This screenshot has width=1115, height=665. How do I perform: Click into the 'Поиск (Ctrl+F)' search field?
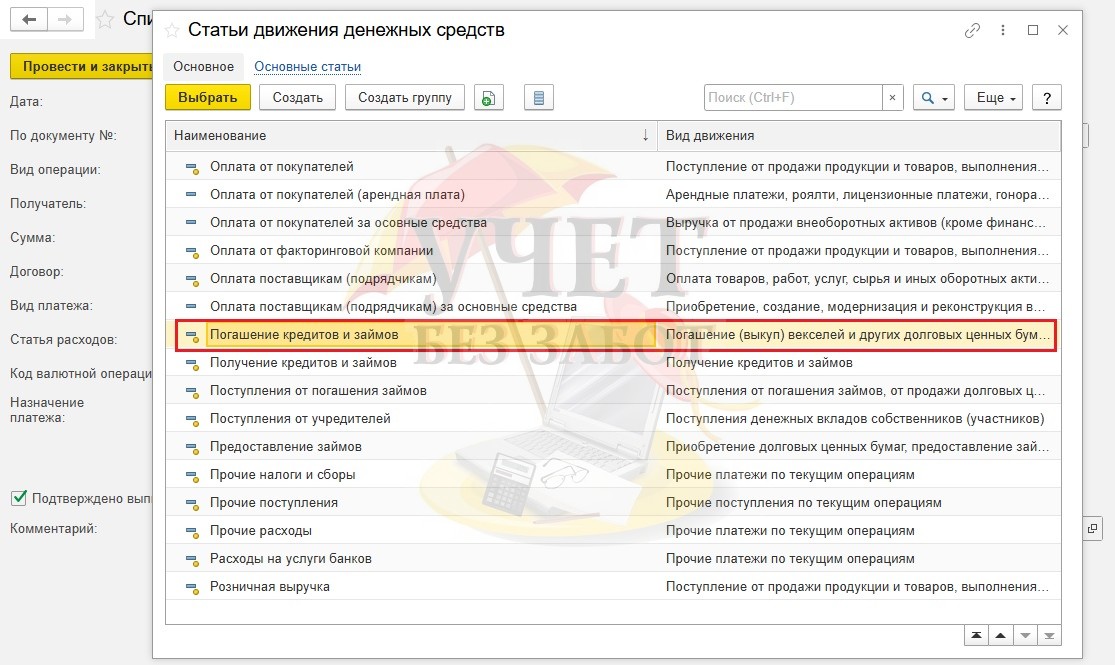click(x=792, y=98)
